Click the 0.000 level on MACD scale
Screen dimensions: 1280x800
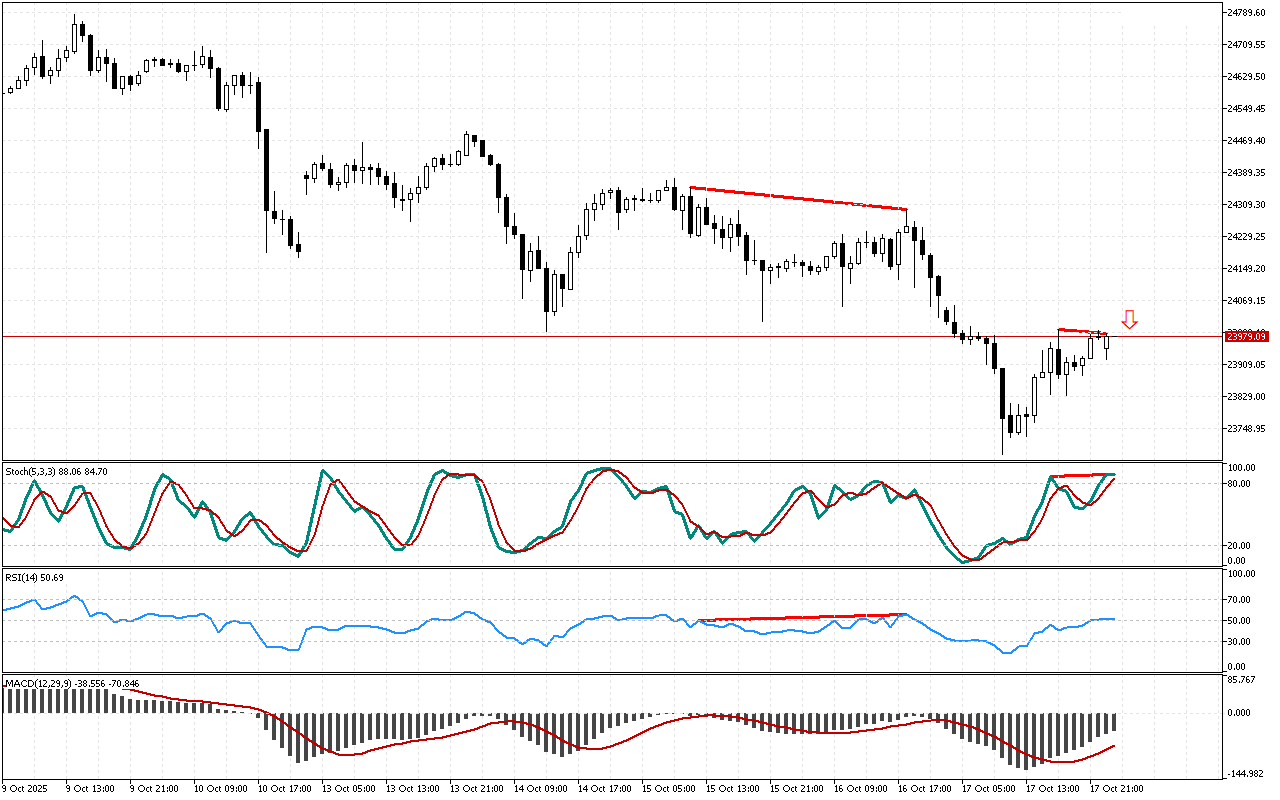[1242, 713]
